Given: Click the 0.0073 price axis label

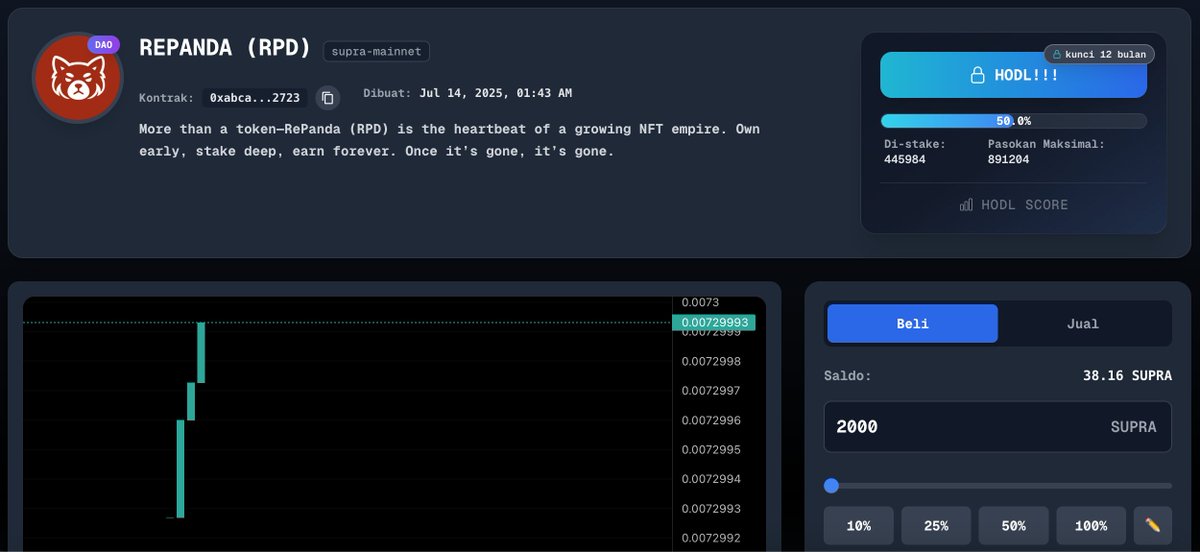Looking at the screenshot, I should (x=700, y=302).
